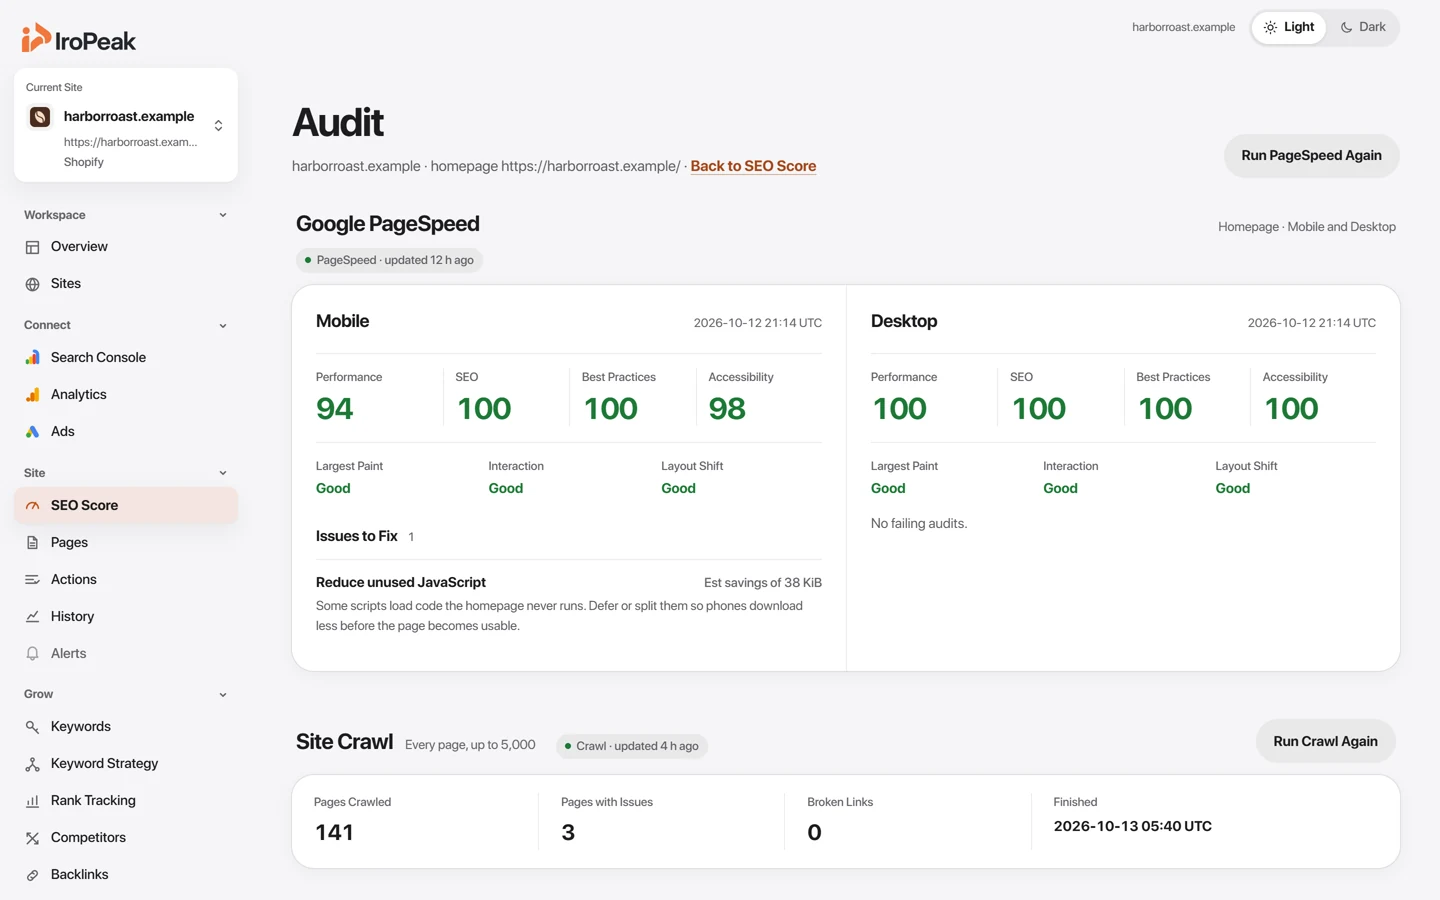
Task: Open the Keywords menu label
Action: (x=81, y=727)
